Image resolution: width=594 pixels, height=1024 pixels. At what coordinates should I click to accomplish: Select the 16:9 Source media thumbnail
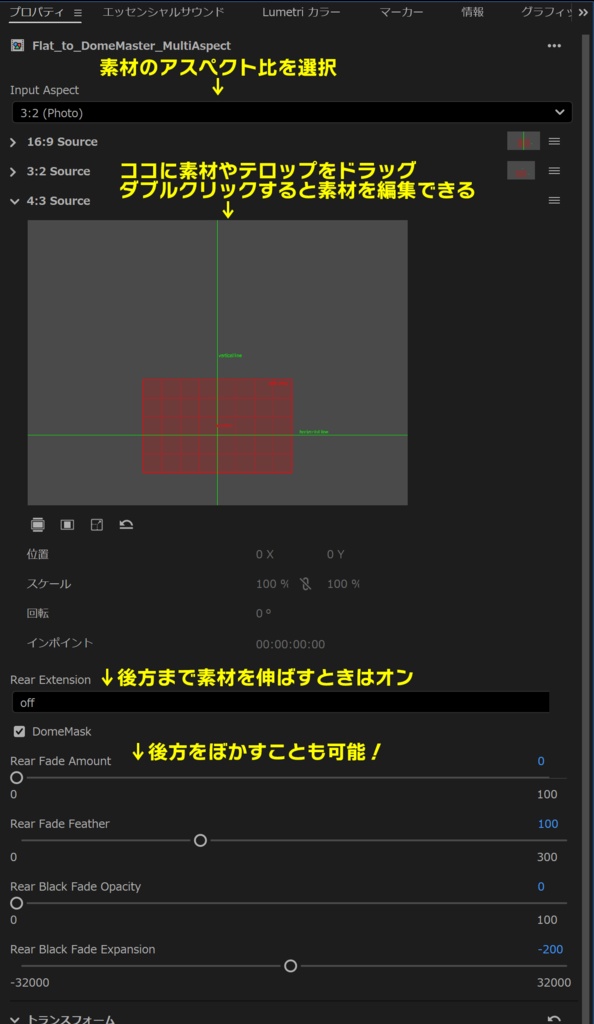(524, 141)
